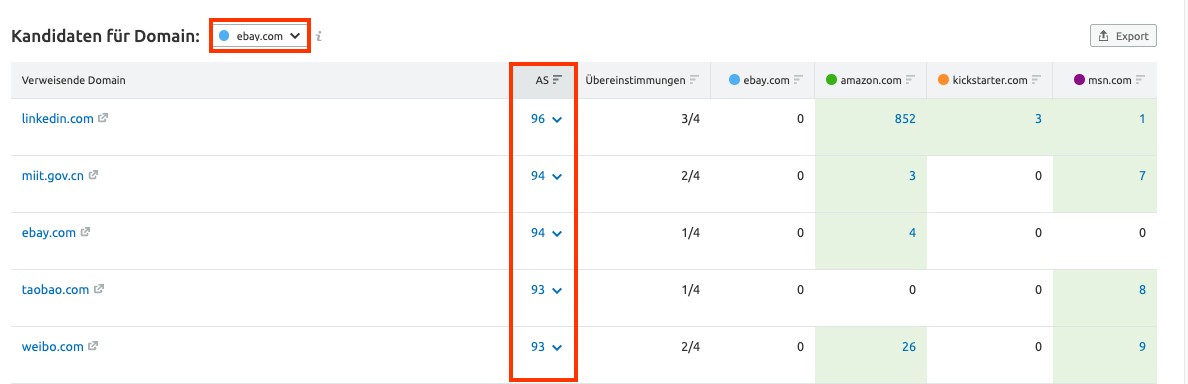Click the purple dot in msn.com header
This screenshot has width=1188, height=384.
(1080, 80)
